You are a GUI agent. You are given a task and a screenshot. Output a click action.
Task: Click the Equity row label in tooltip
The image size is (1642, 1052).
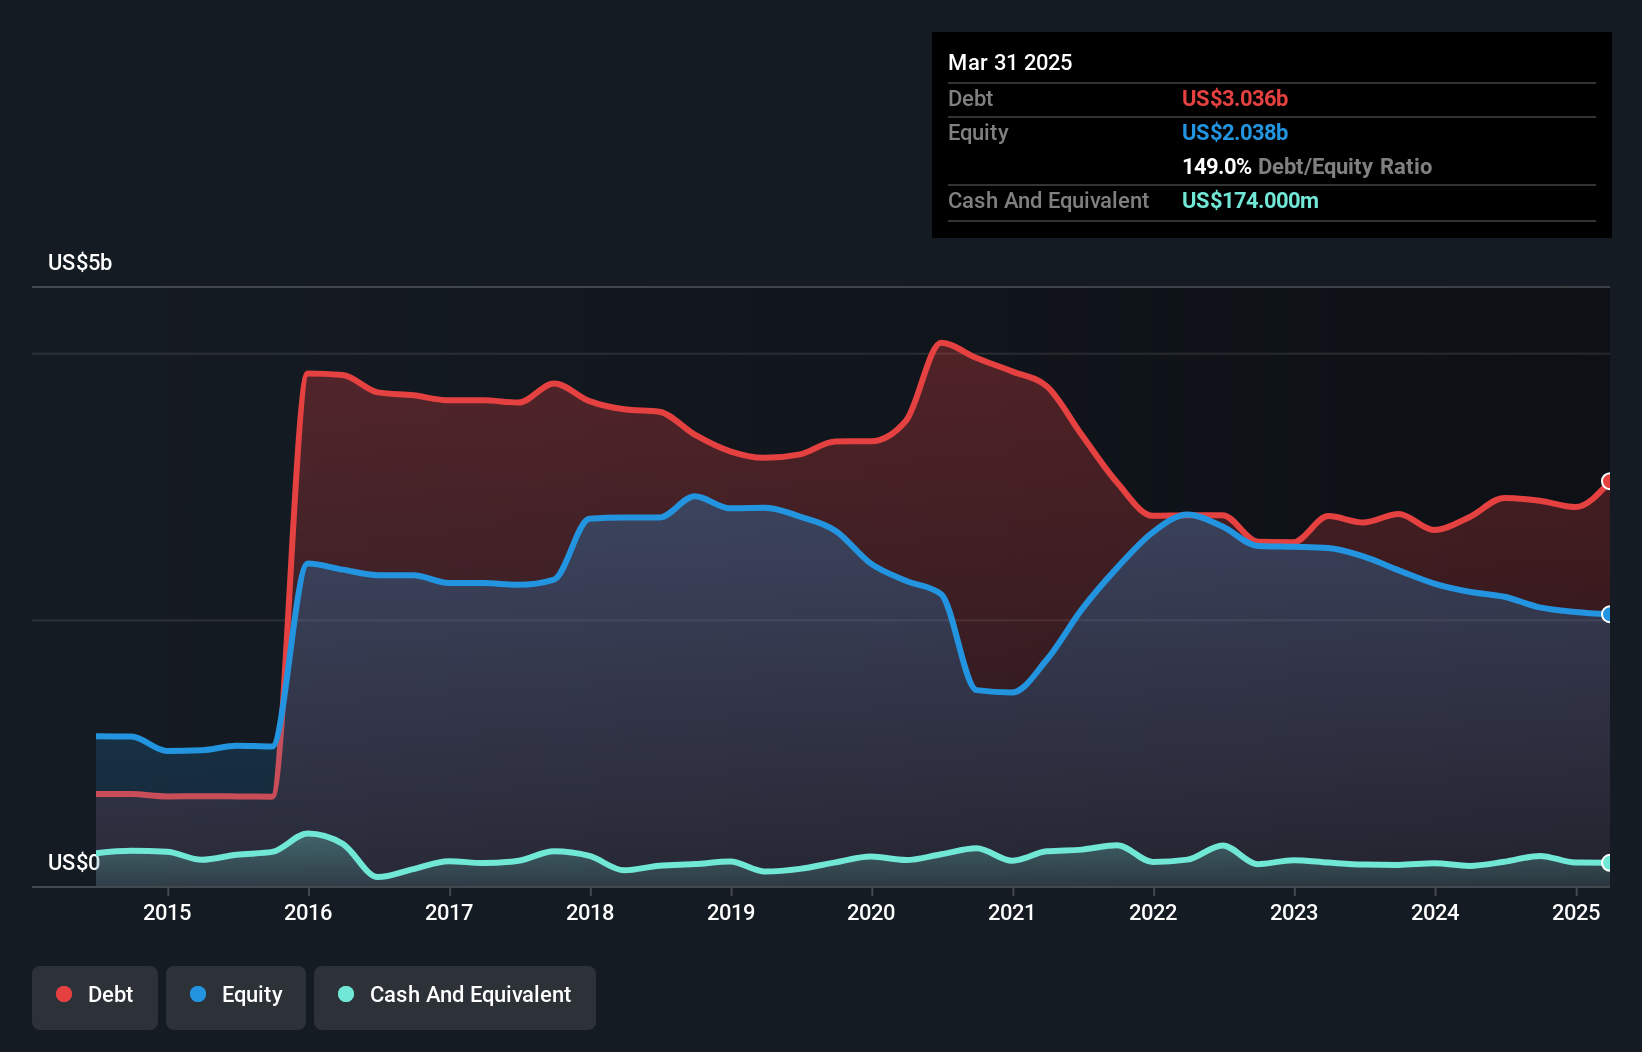(978, 132)
